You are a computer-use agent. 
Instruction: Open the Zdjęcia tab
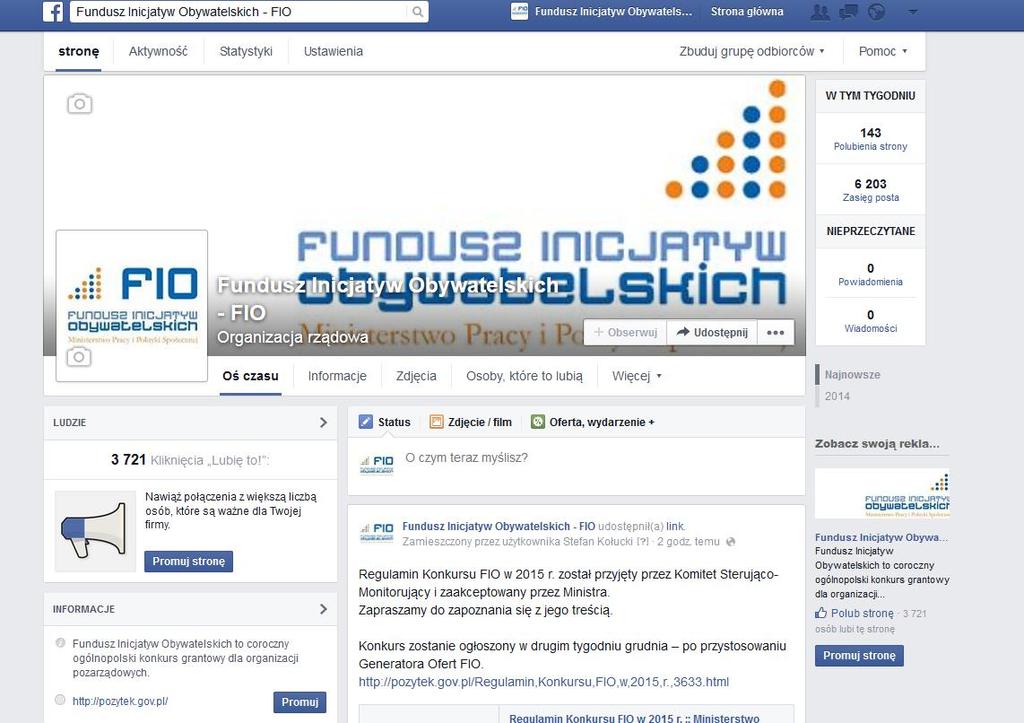coord(416,376)
